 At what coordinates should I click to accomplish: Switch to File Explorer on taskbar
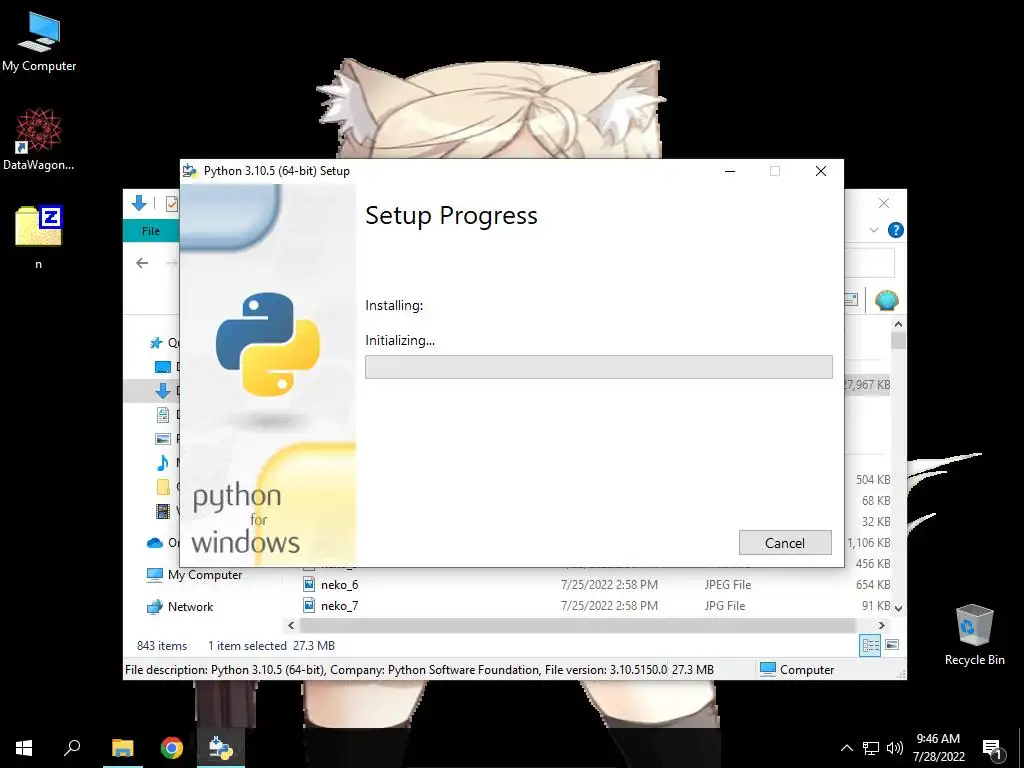tap(122, 748)
